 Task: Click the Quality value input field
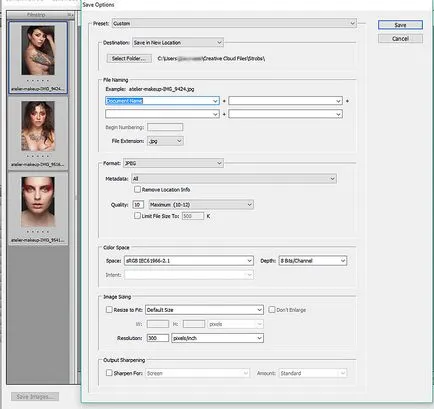pos(138,205)
